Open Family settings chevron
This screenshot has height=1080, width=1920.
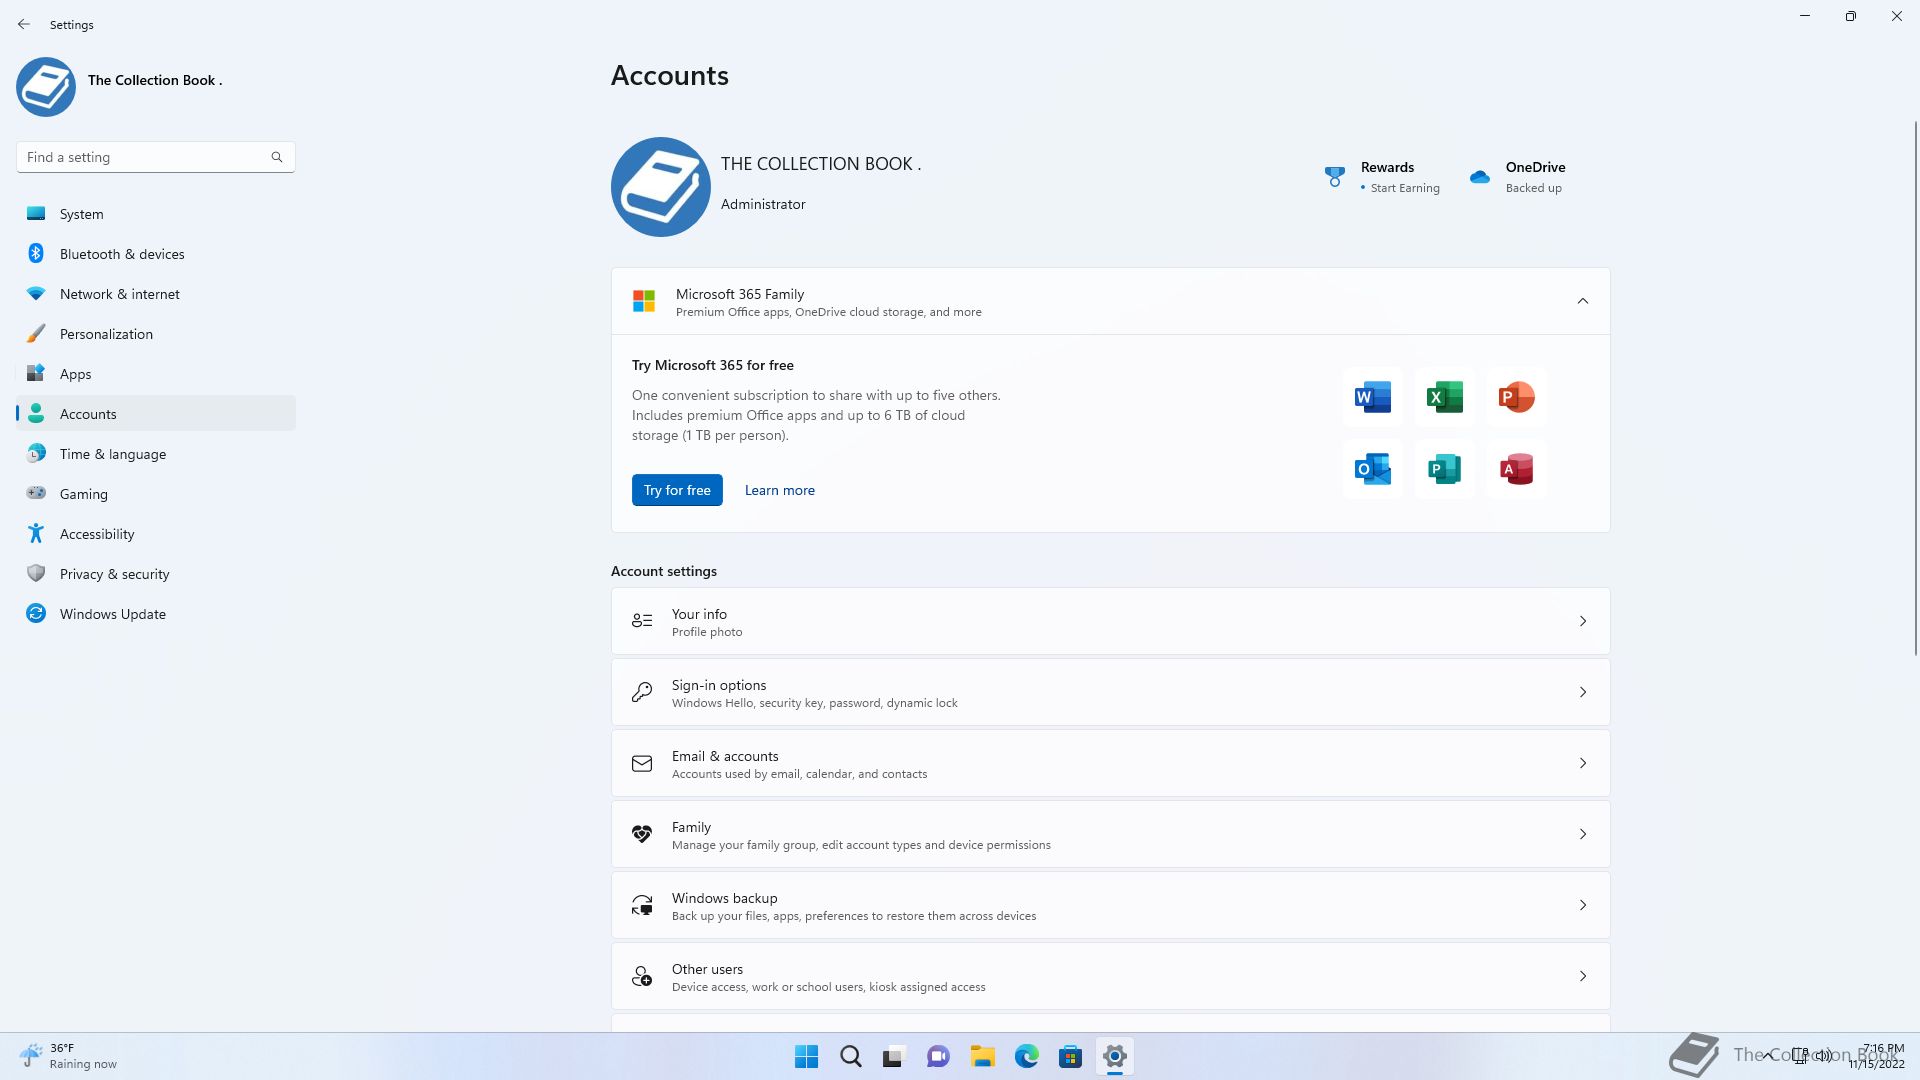point(1583,834)
